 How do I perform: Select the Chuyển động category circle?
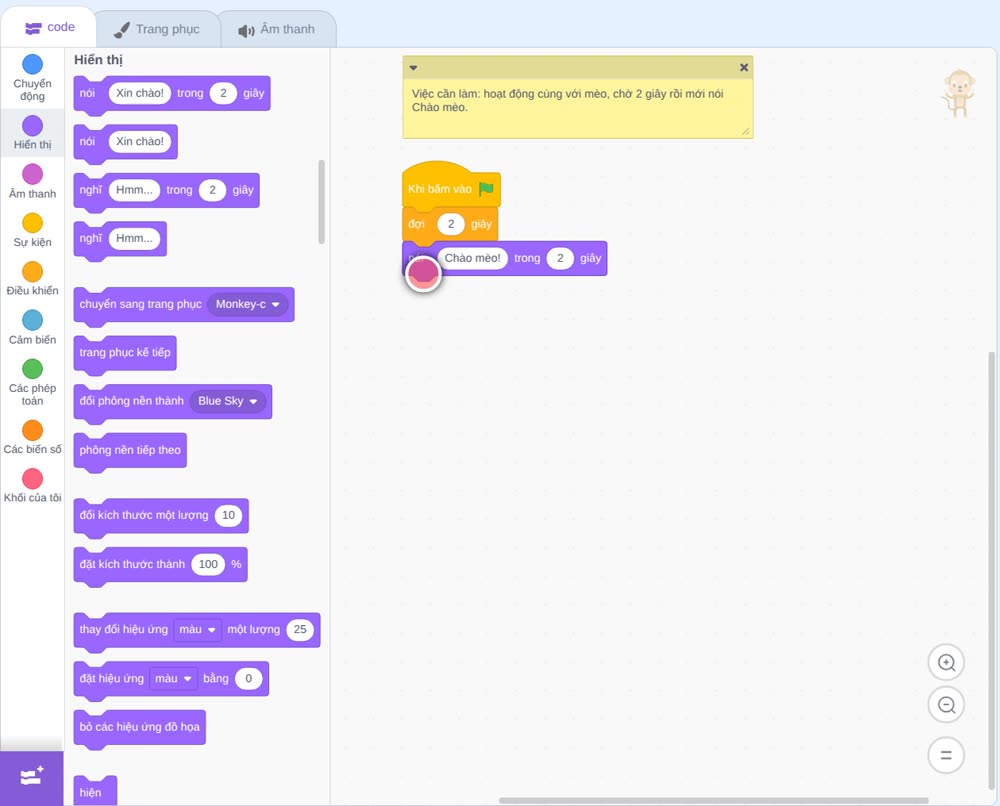[33, 64]
